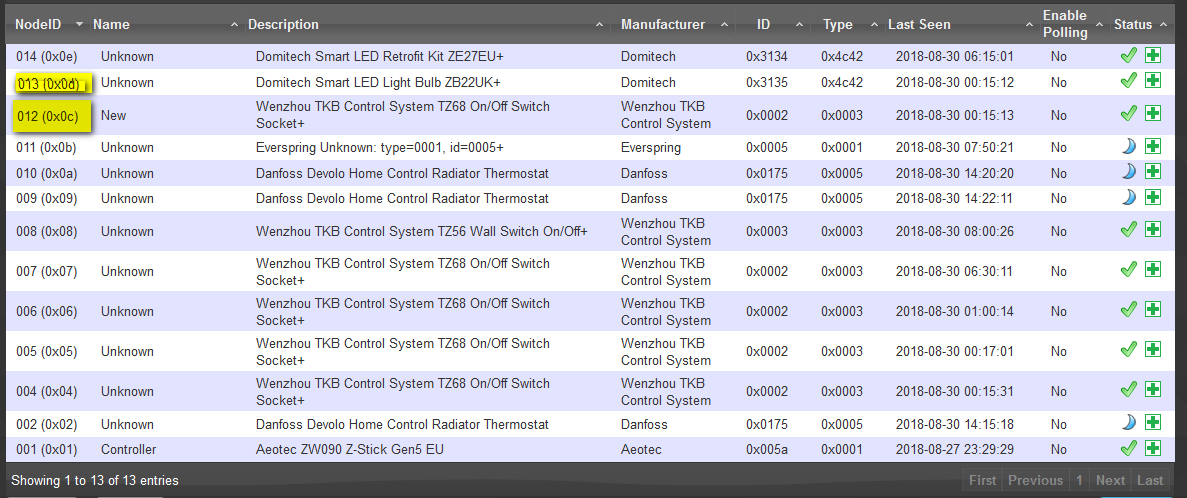Click the ID value '0x005a'
The image size is (1187, 498).
767,450
